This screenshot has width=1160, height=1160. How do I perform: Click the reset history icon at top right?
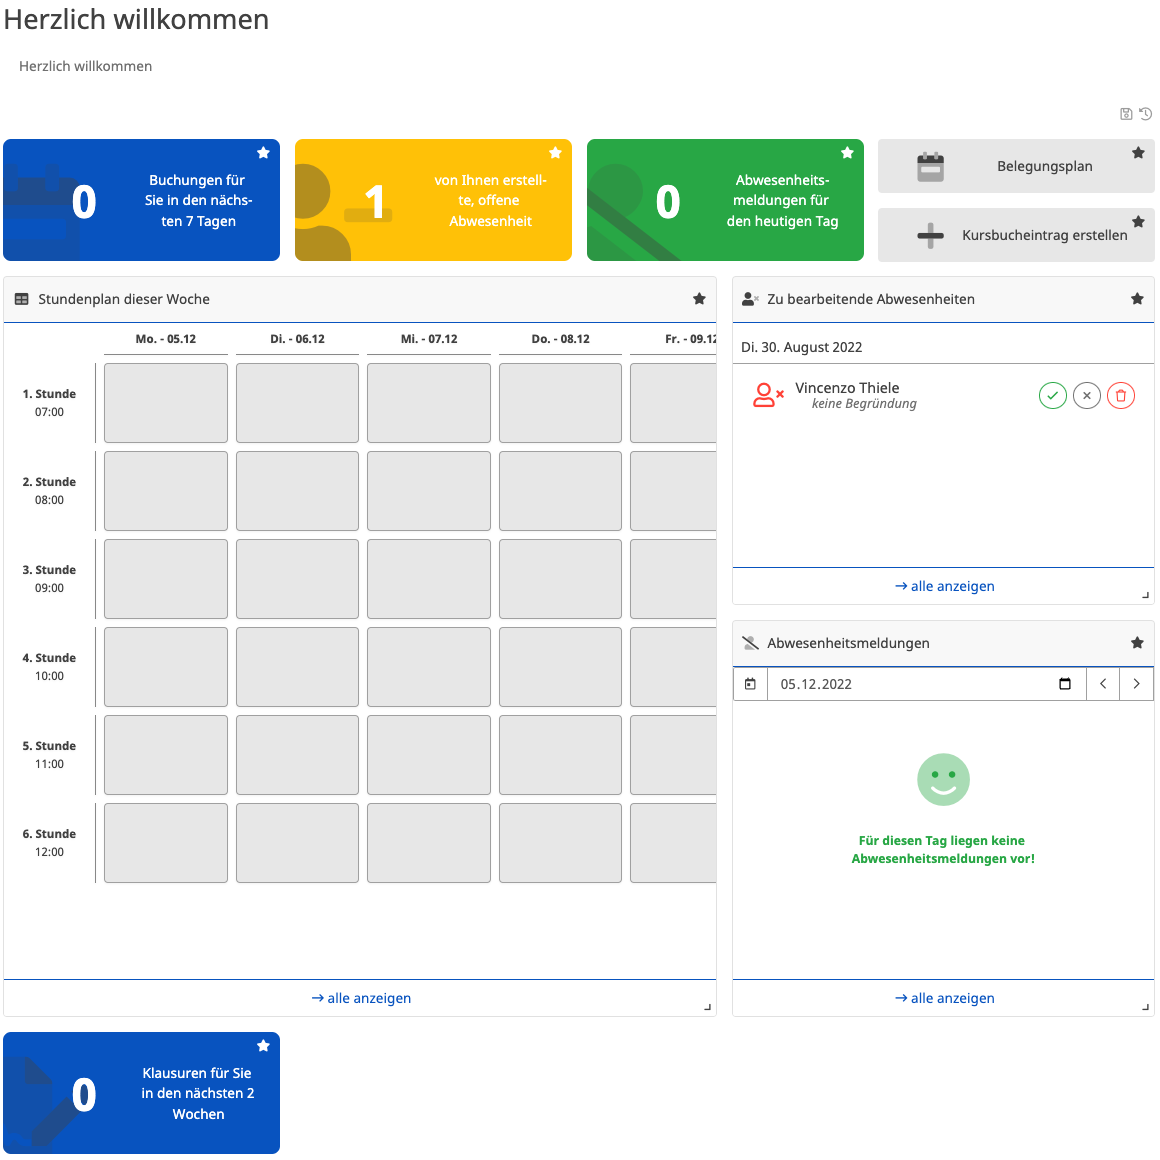1146,114
